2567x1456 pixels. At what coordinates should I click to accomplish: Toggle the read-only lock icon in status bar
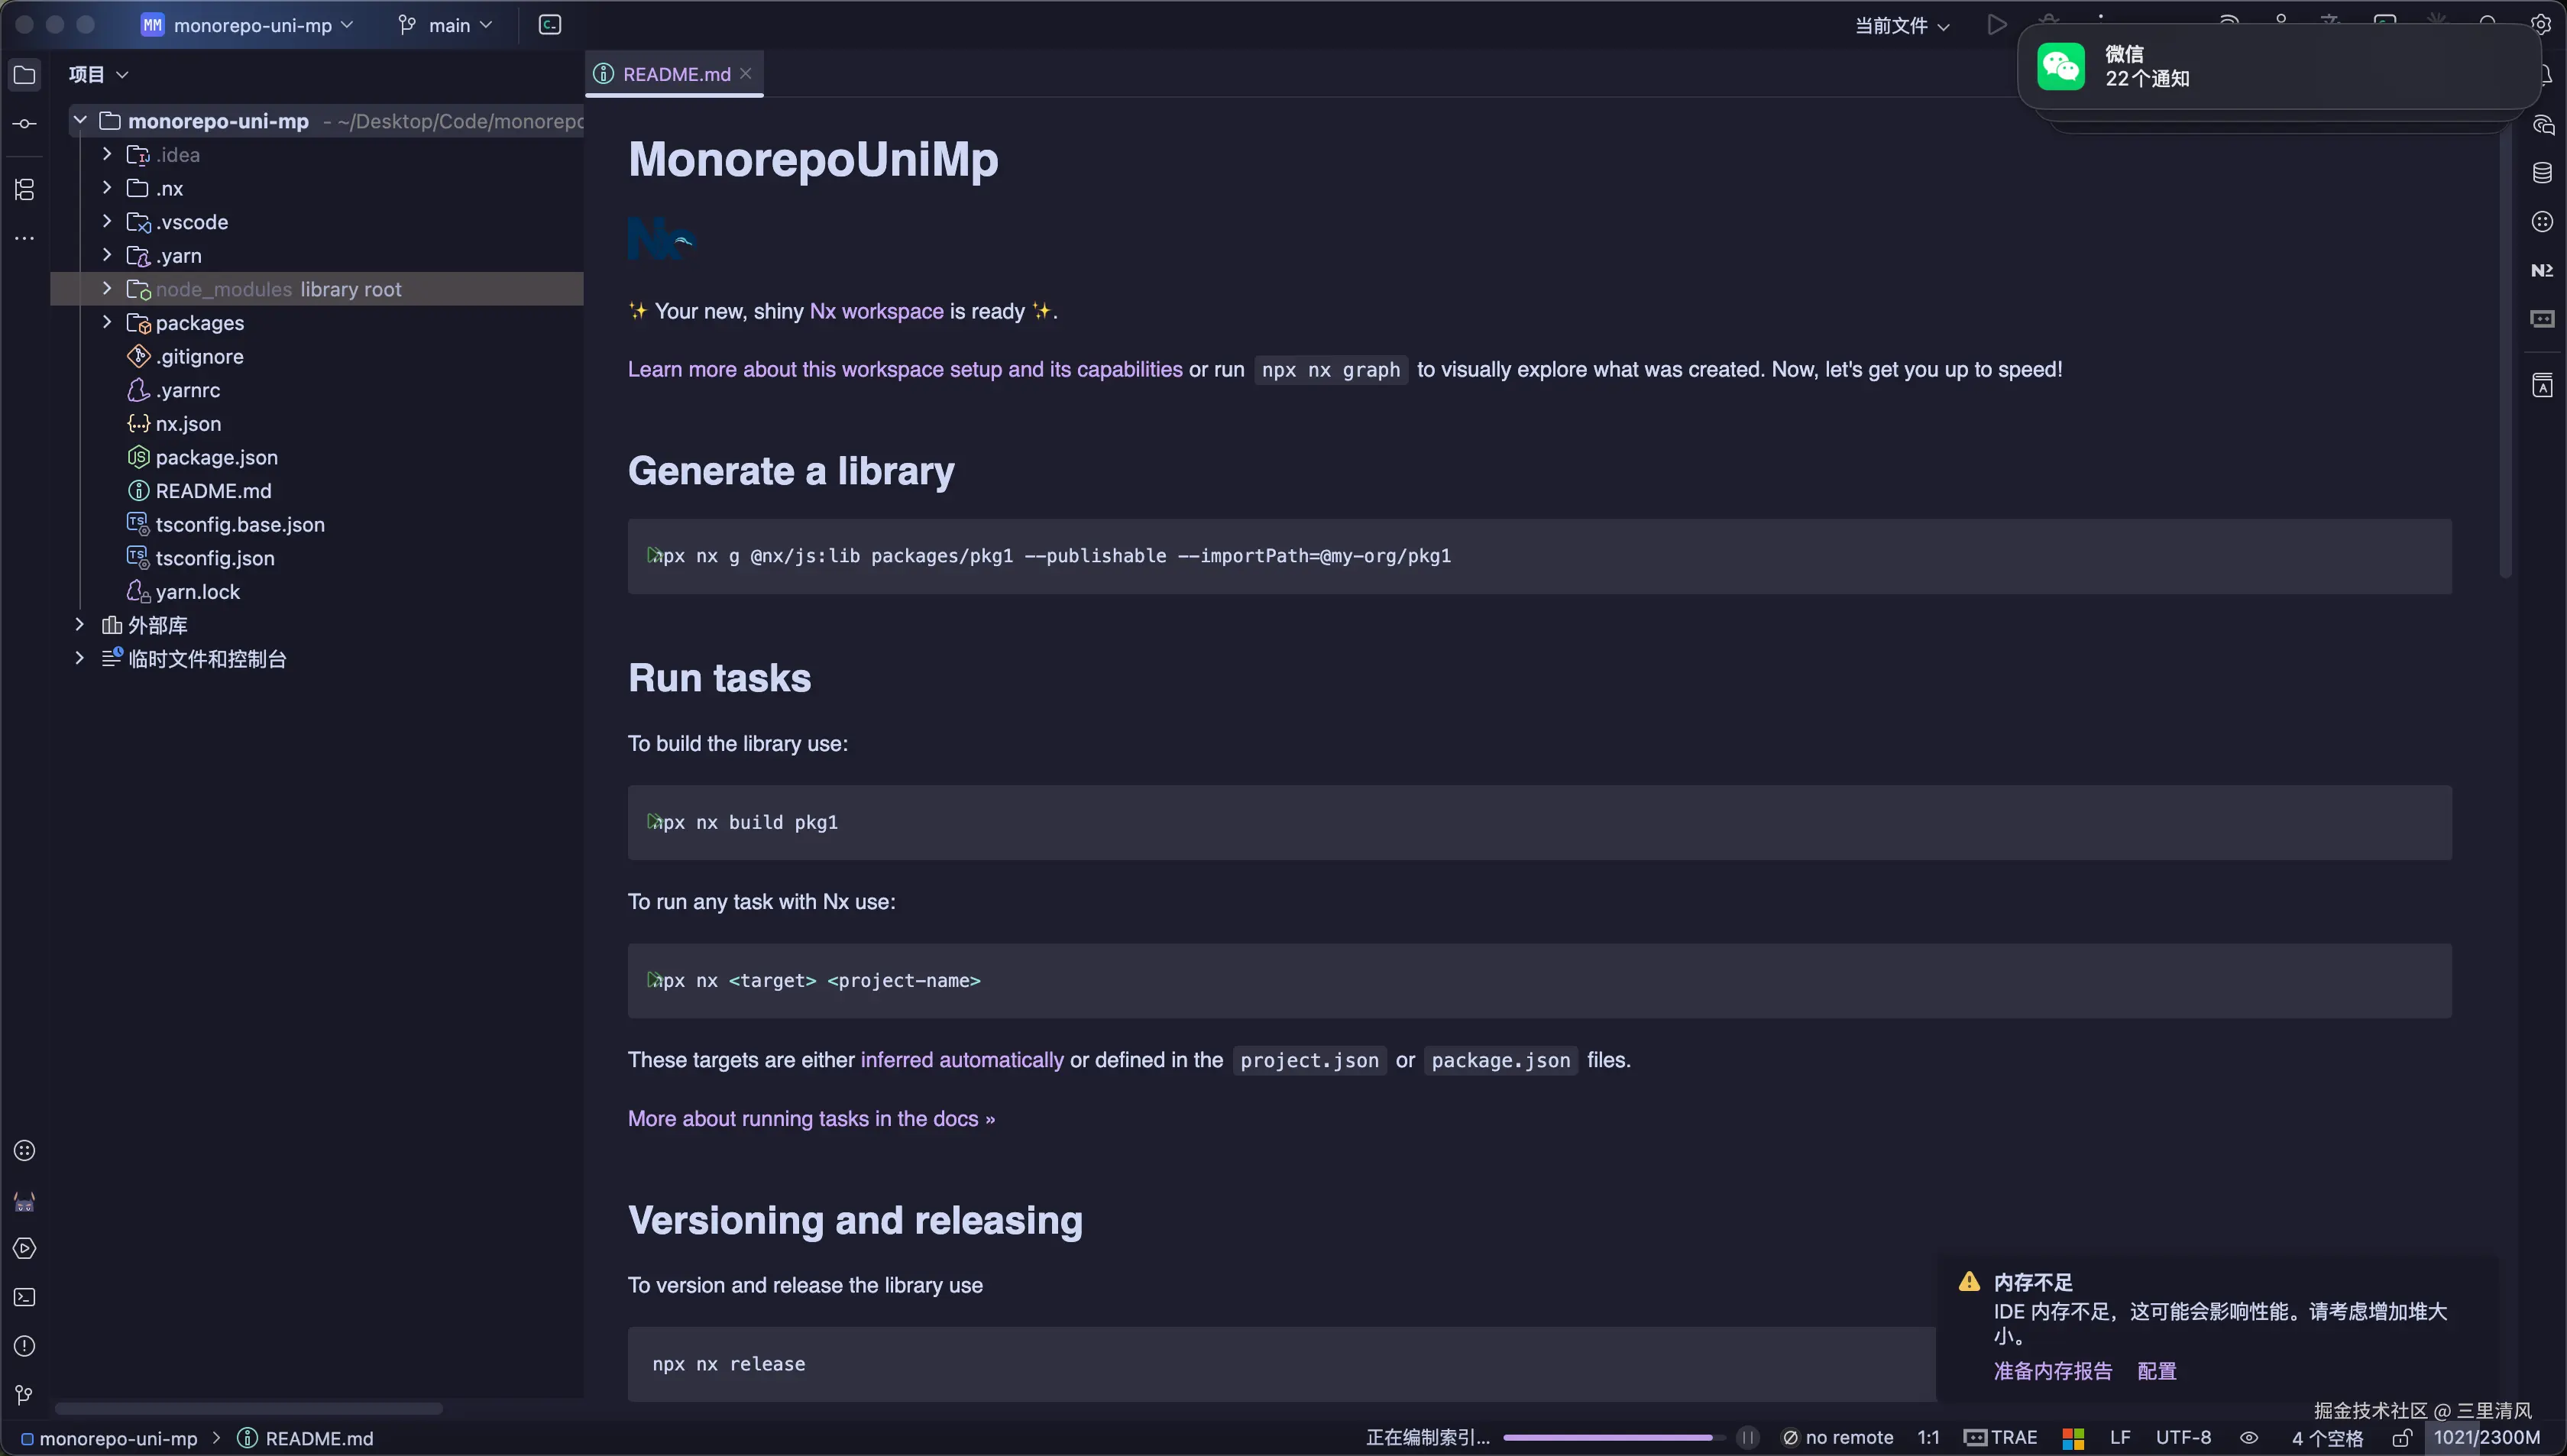(2402, 1437)
